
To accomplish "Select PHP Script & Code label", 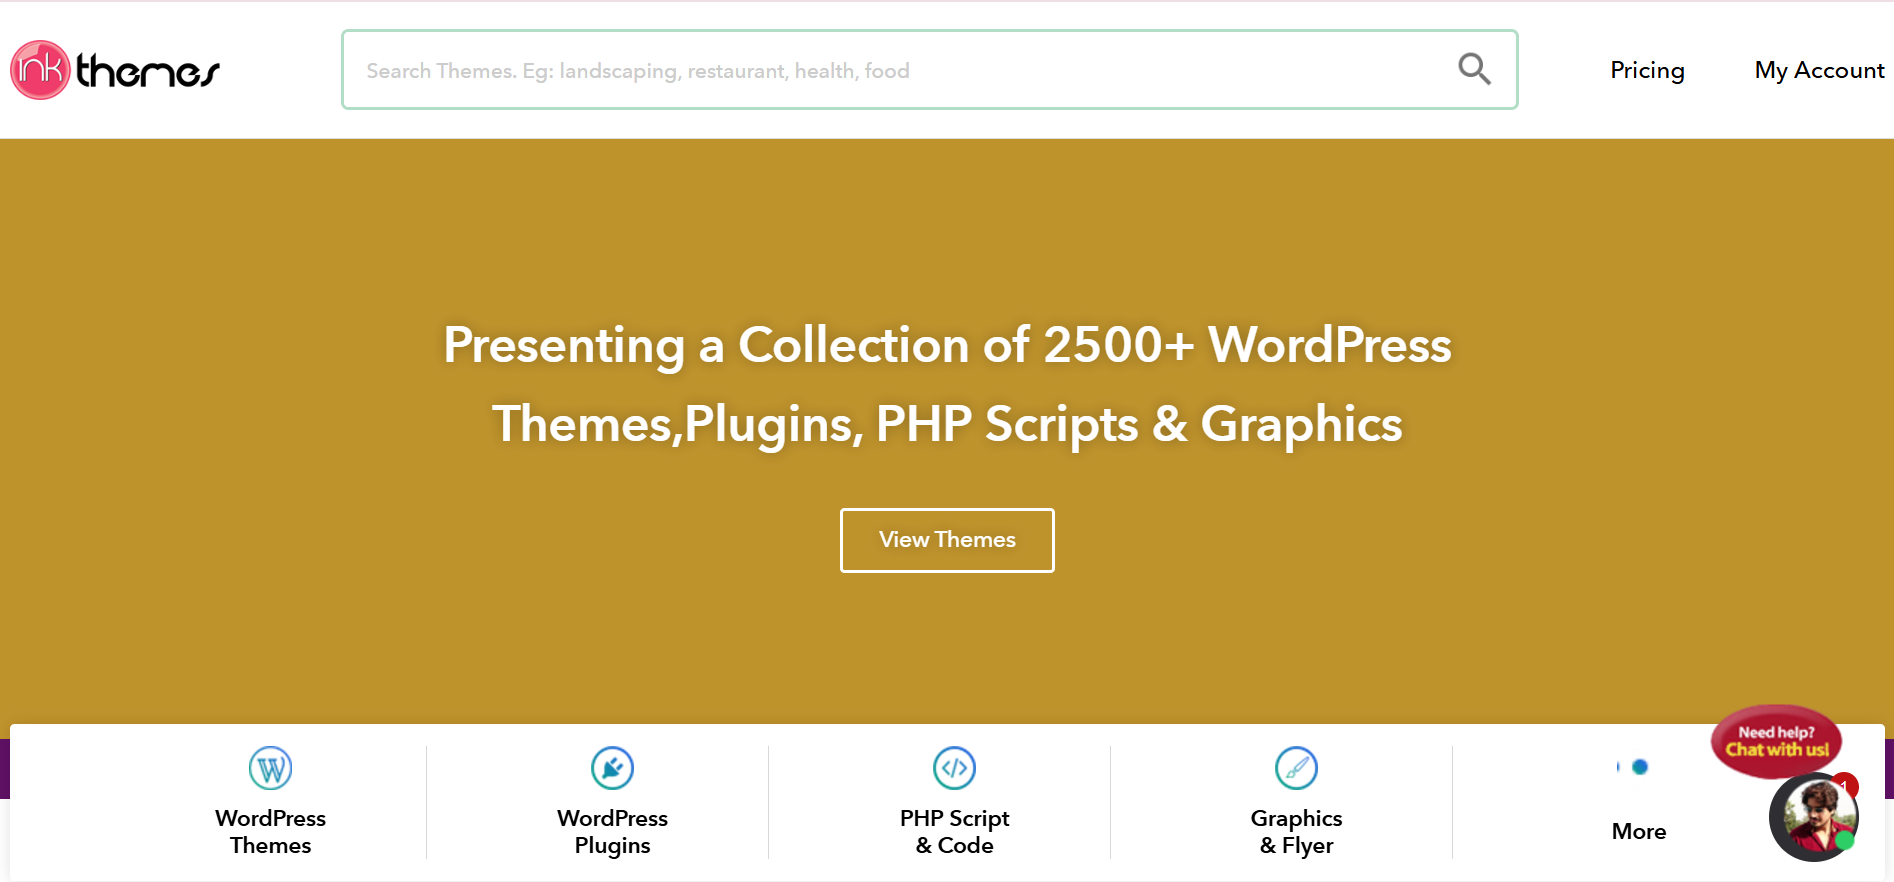I will 954,832.
